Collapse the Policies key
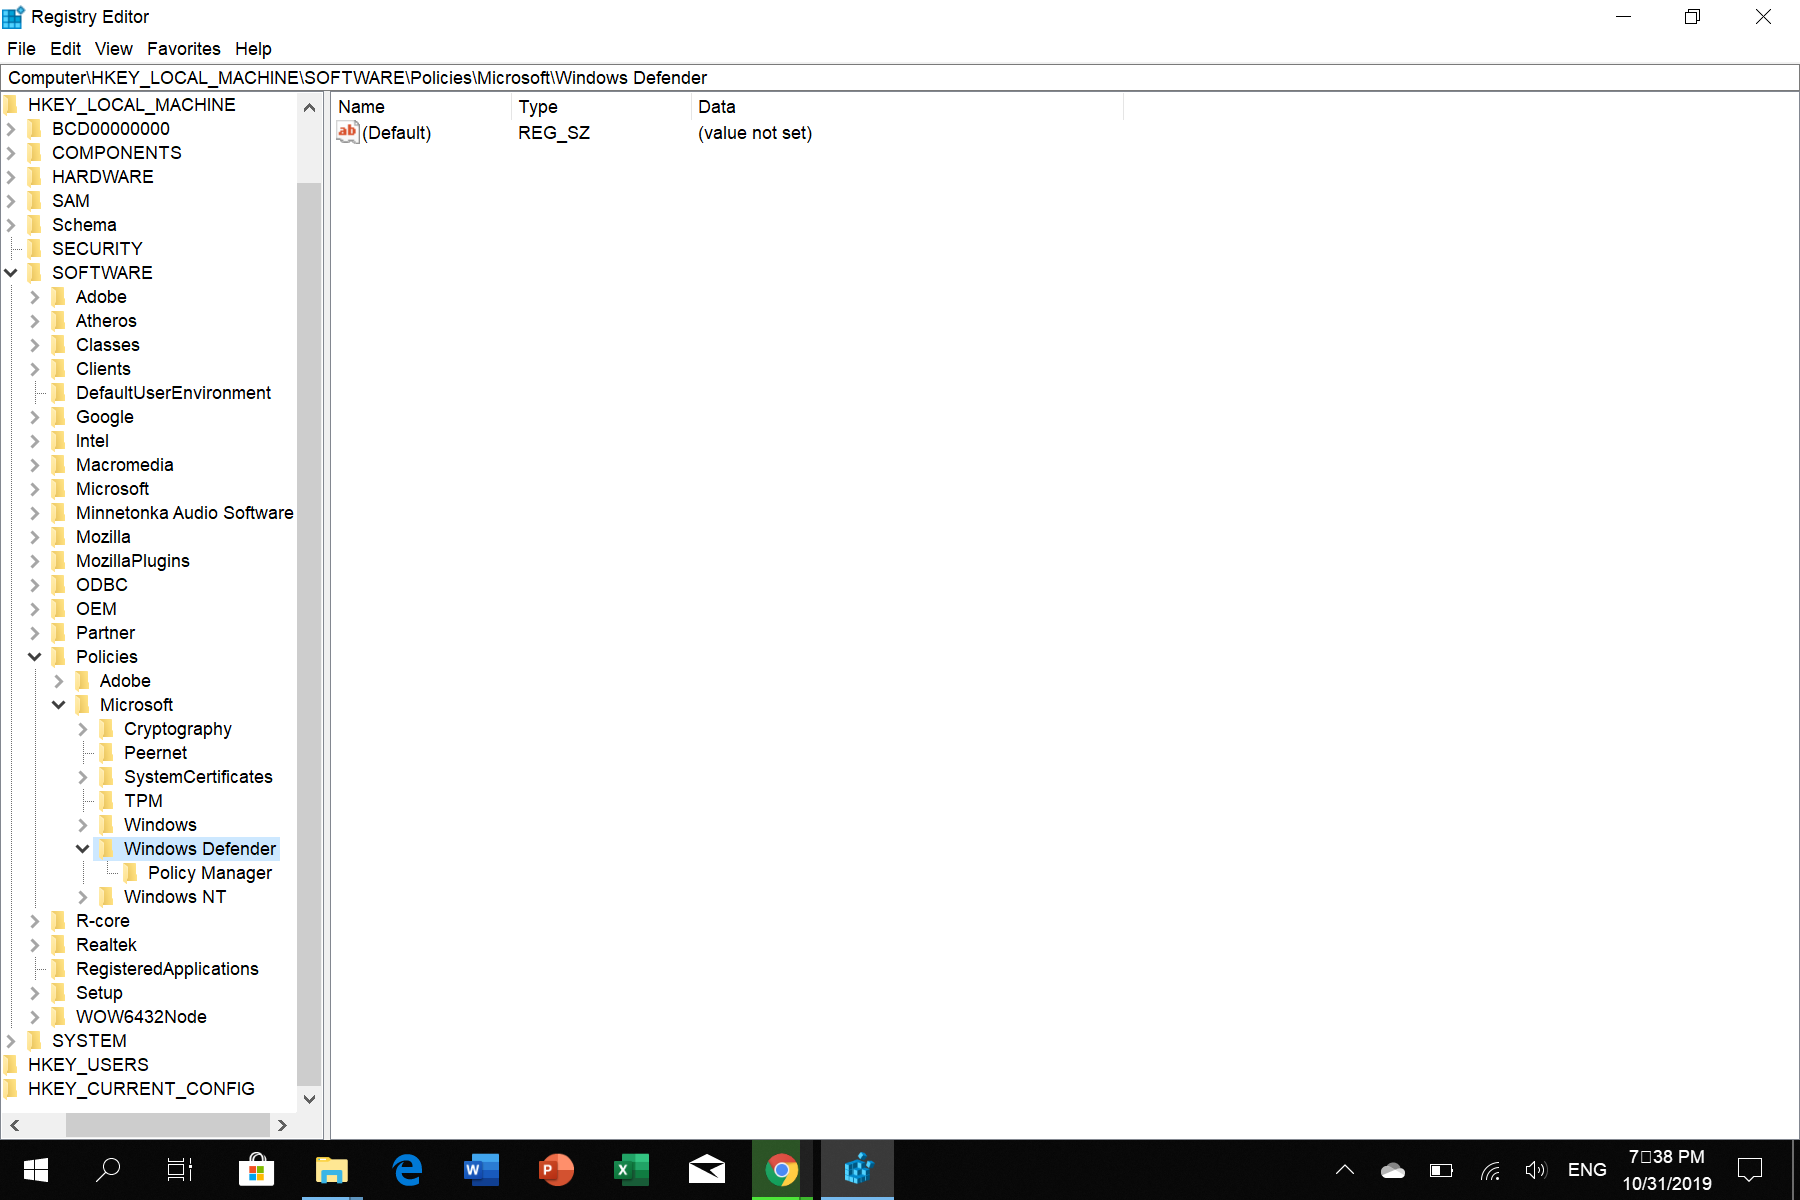1800x1200 pixels. pos(35,657)
